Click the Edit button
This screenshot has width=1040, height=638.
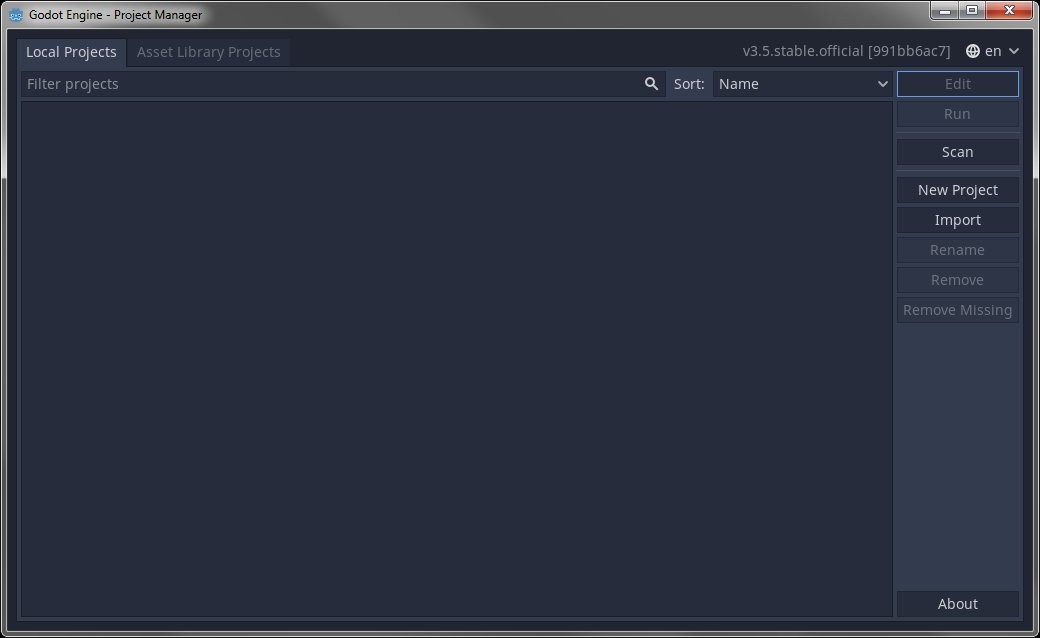coord(957,84)
